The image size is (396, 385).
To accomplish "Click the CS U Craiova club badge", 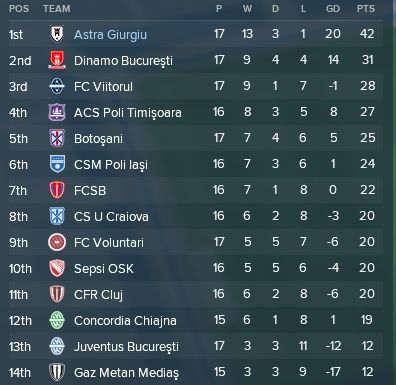I will [x=57, y=216].
